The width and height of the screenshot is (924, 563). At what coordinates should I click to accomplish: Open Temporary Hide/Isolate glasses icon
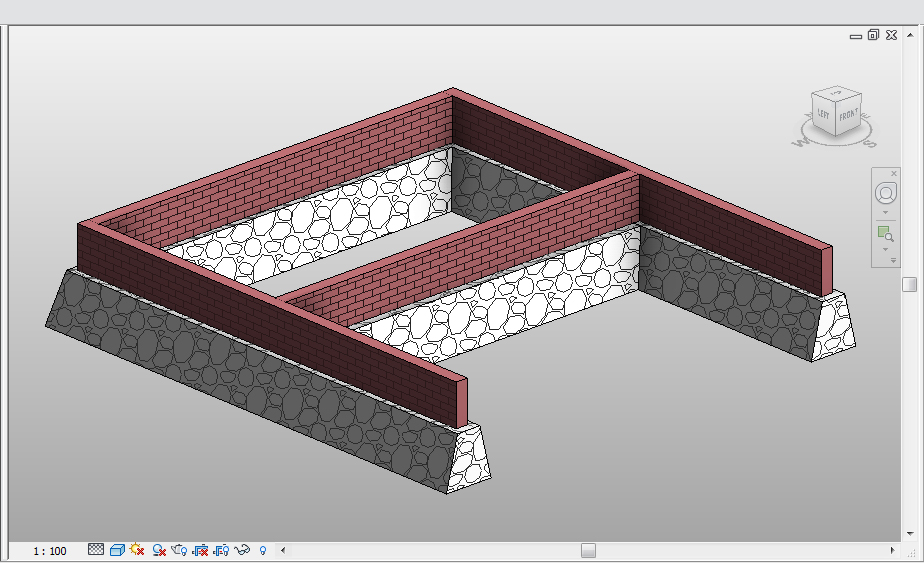click(x=242, y=550)
